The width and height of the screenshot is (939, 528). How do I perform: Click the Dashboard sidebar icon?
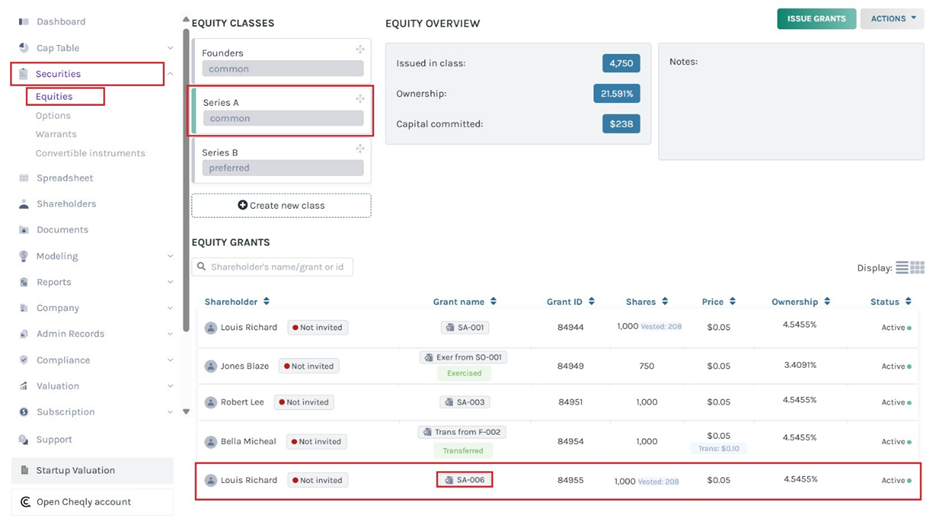[24, 22]
